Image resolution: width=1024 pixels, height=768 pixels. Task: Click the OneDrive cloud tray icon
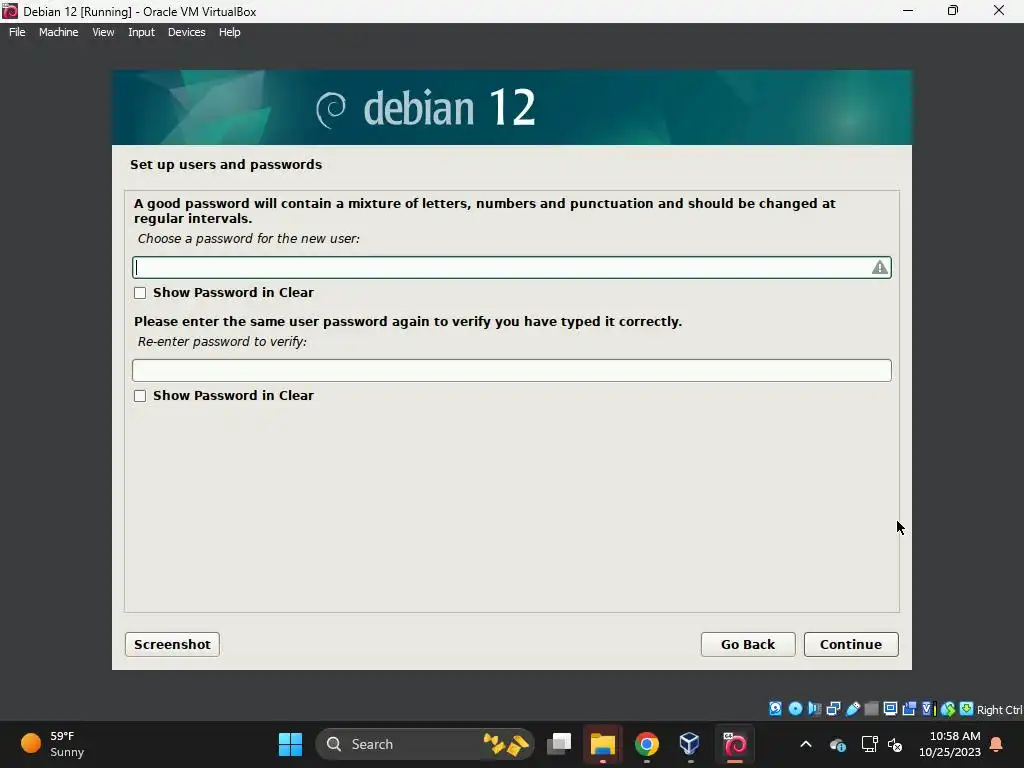pyautogui.click(x=837, y=744)
